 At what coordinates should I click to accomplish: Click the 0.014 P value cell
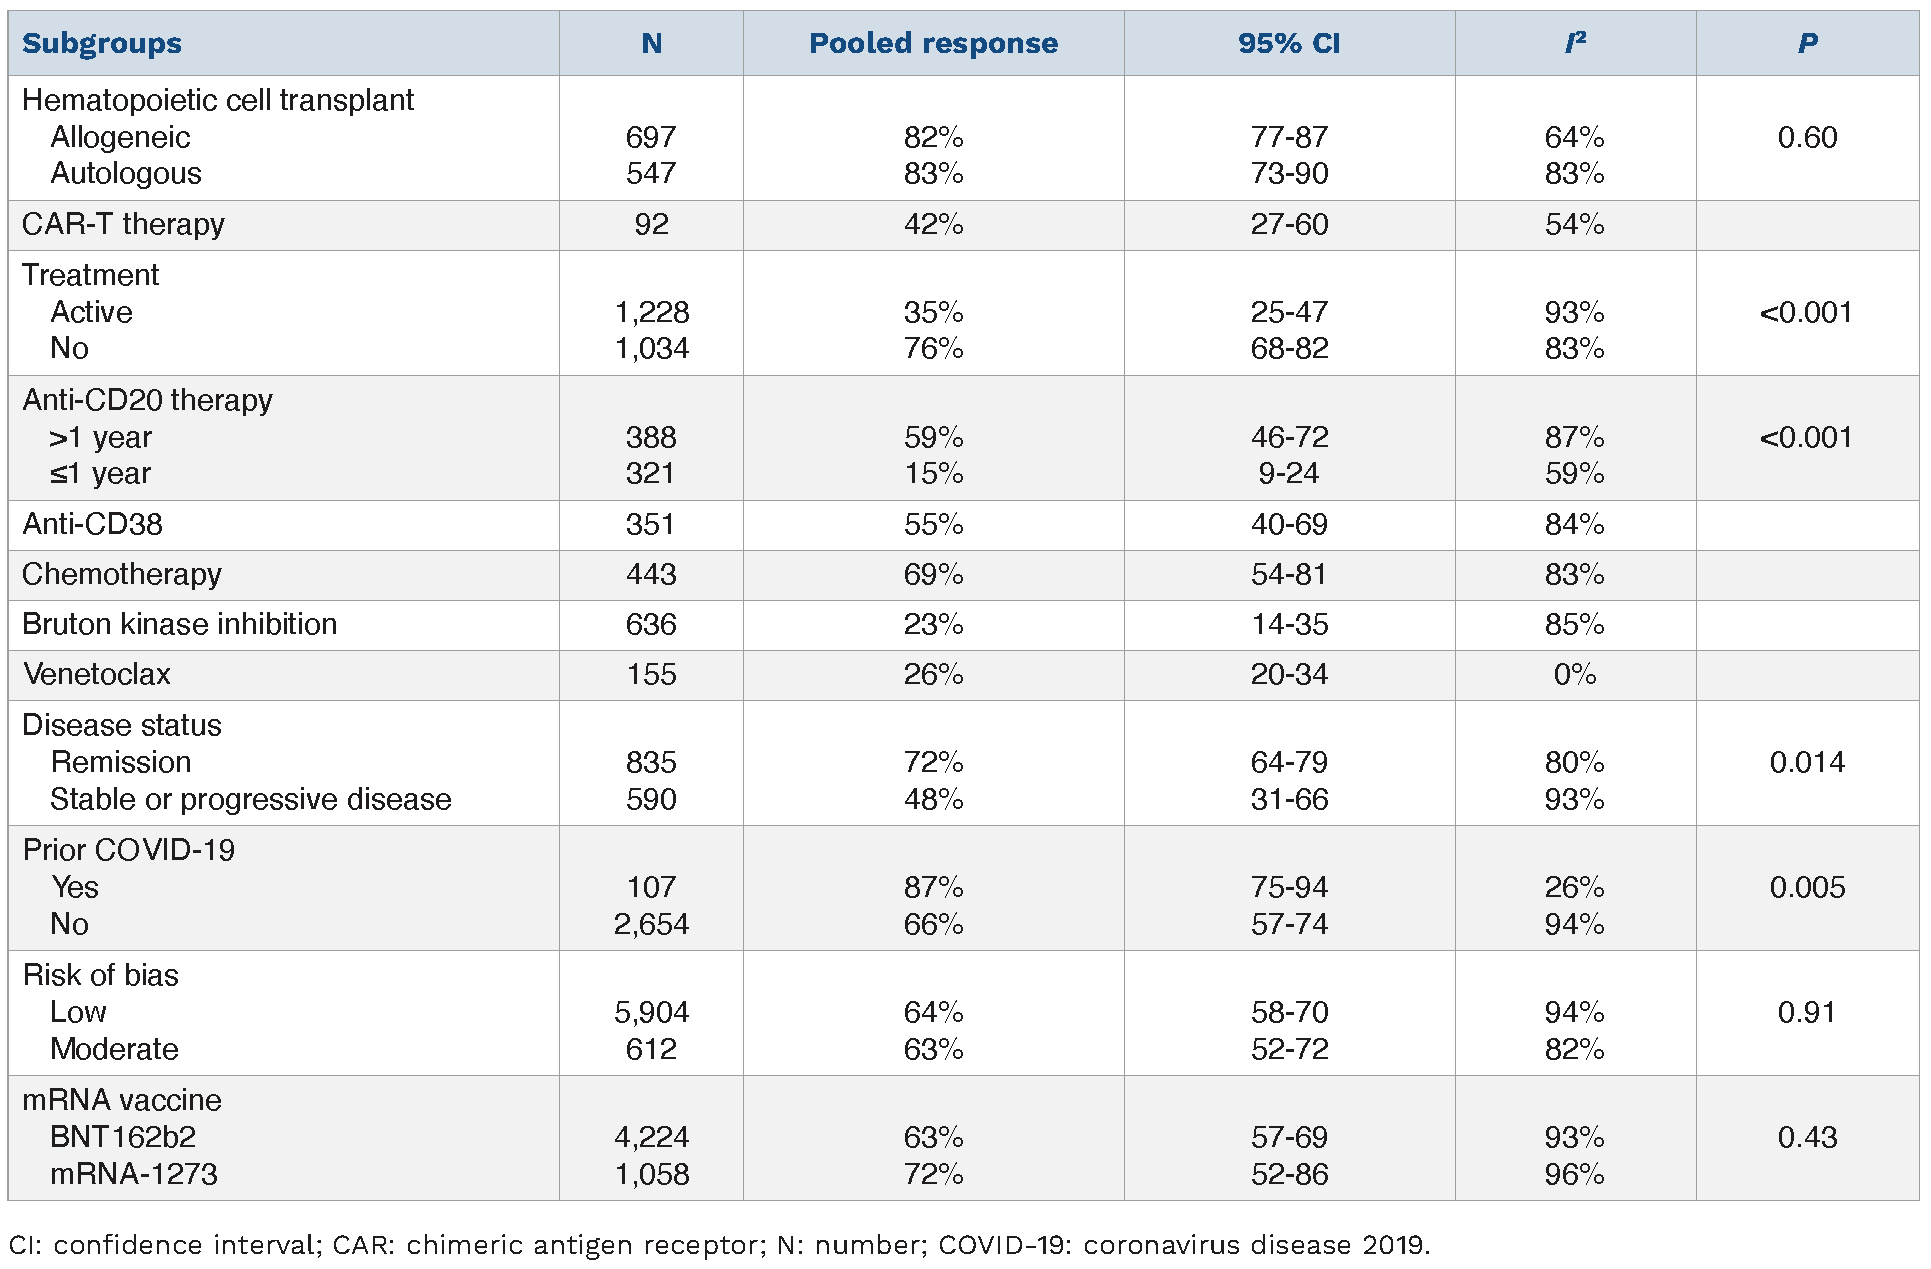[1807, 762]
